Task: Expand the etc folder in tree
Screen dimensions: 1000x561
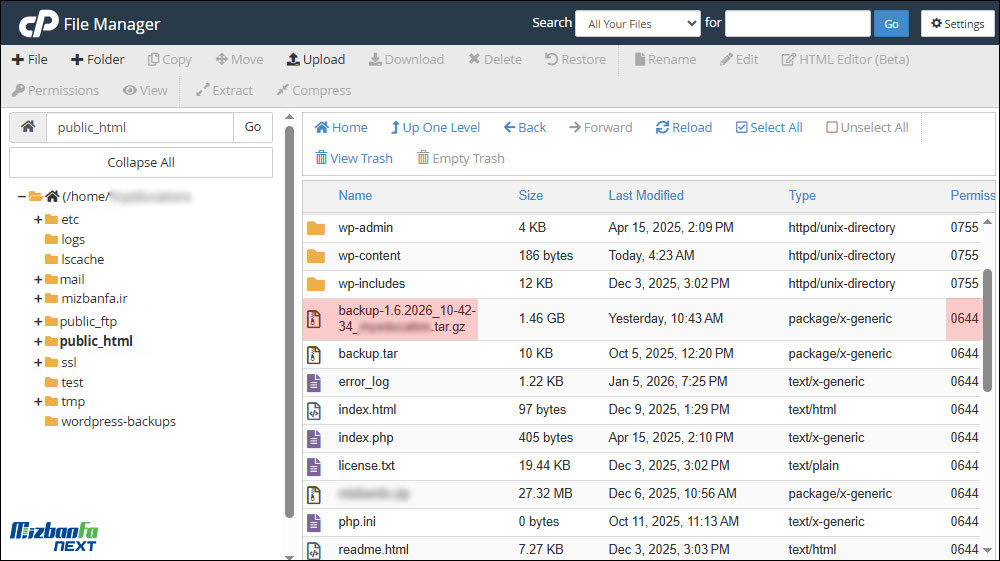Action: click(38, 220)
